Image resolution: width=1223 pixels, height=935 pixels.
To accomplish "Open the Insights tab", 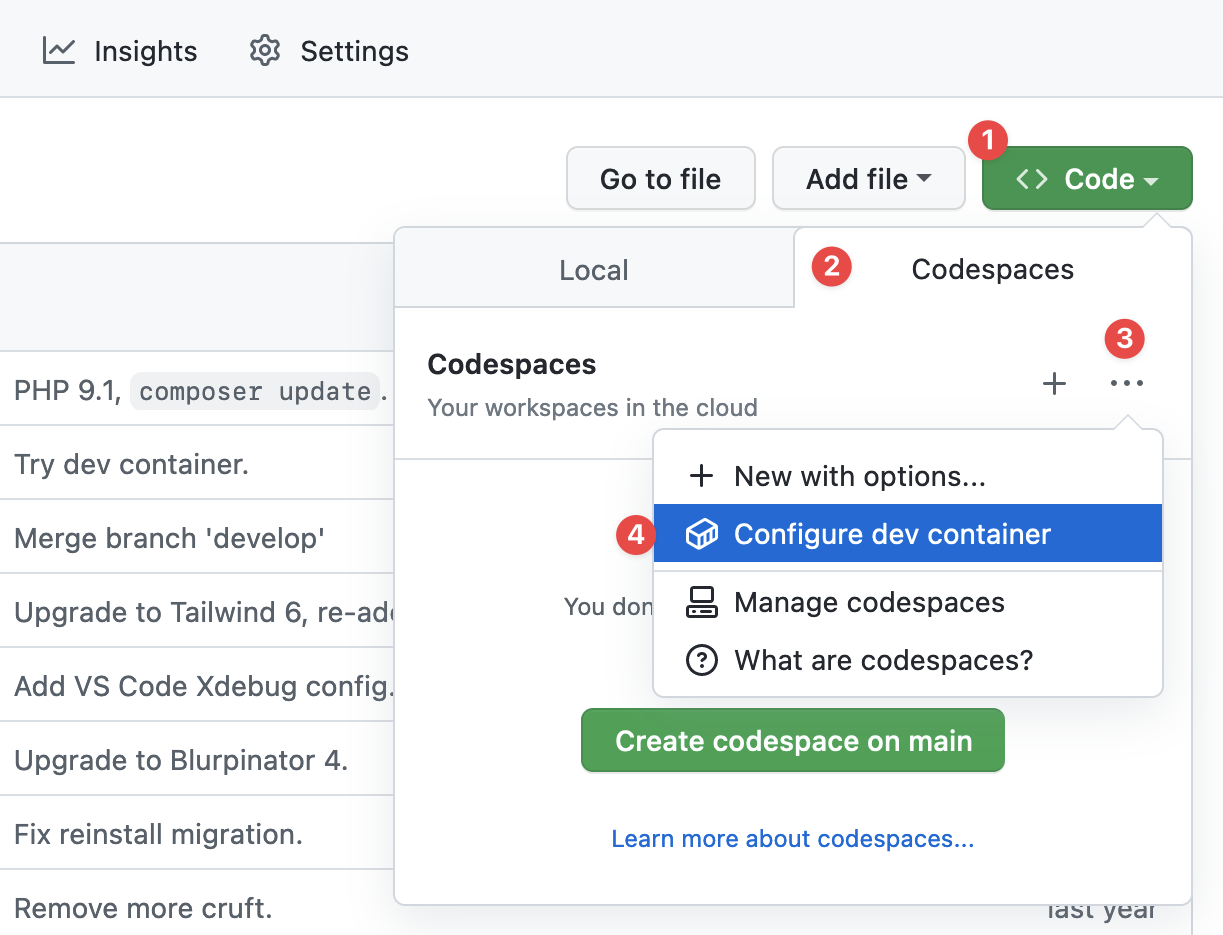I will [x=120, y=51].
